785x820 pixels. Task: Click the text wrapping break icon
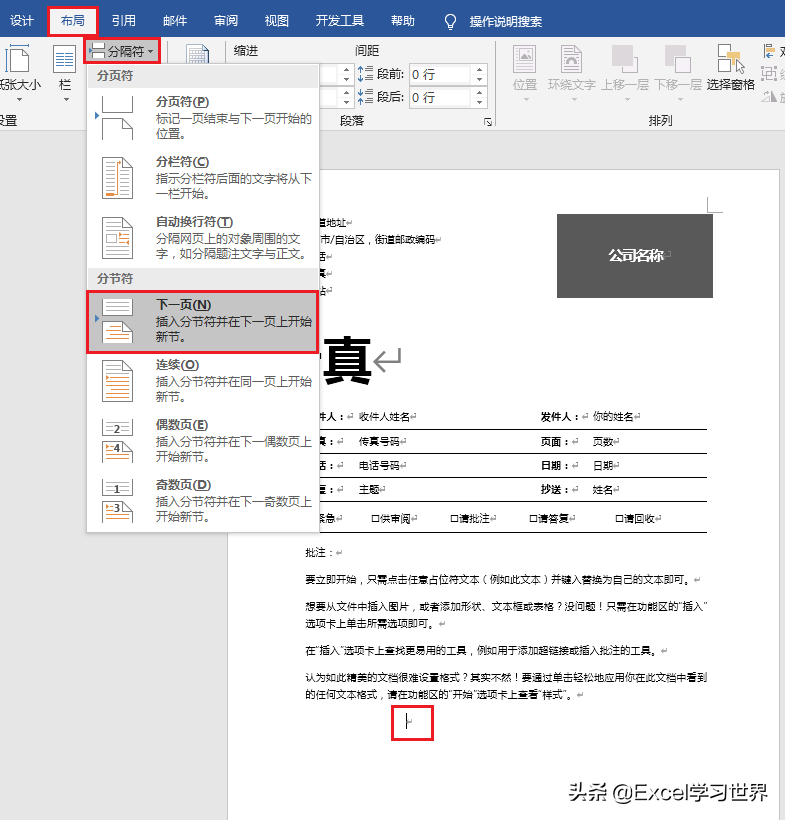tap(117, 238)
